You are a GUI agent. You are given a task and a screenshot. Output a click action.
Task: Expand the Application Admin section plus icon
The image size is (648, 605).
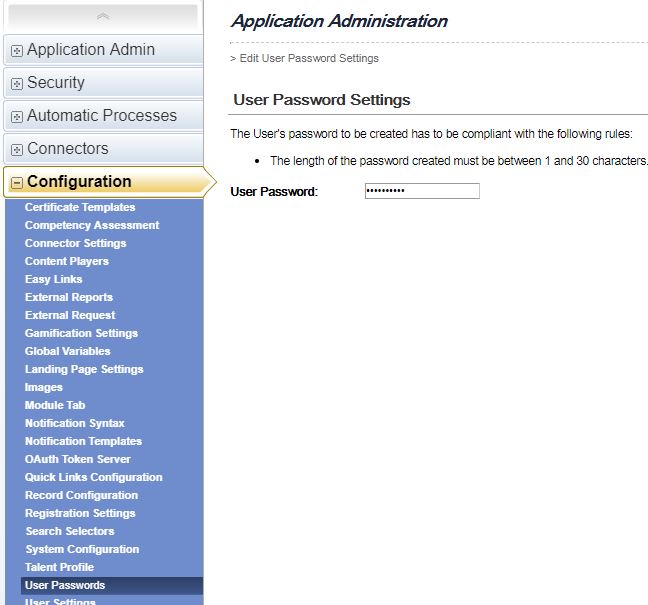17,51
